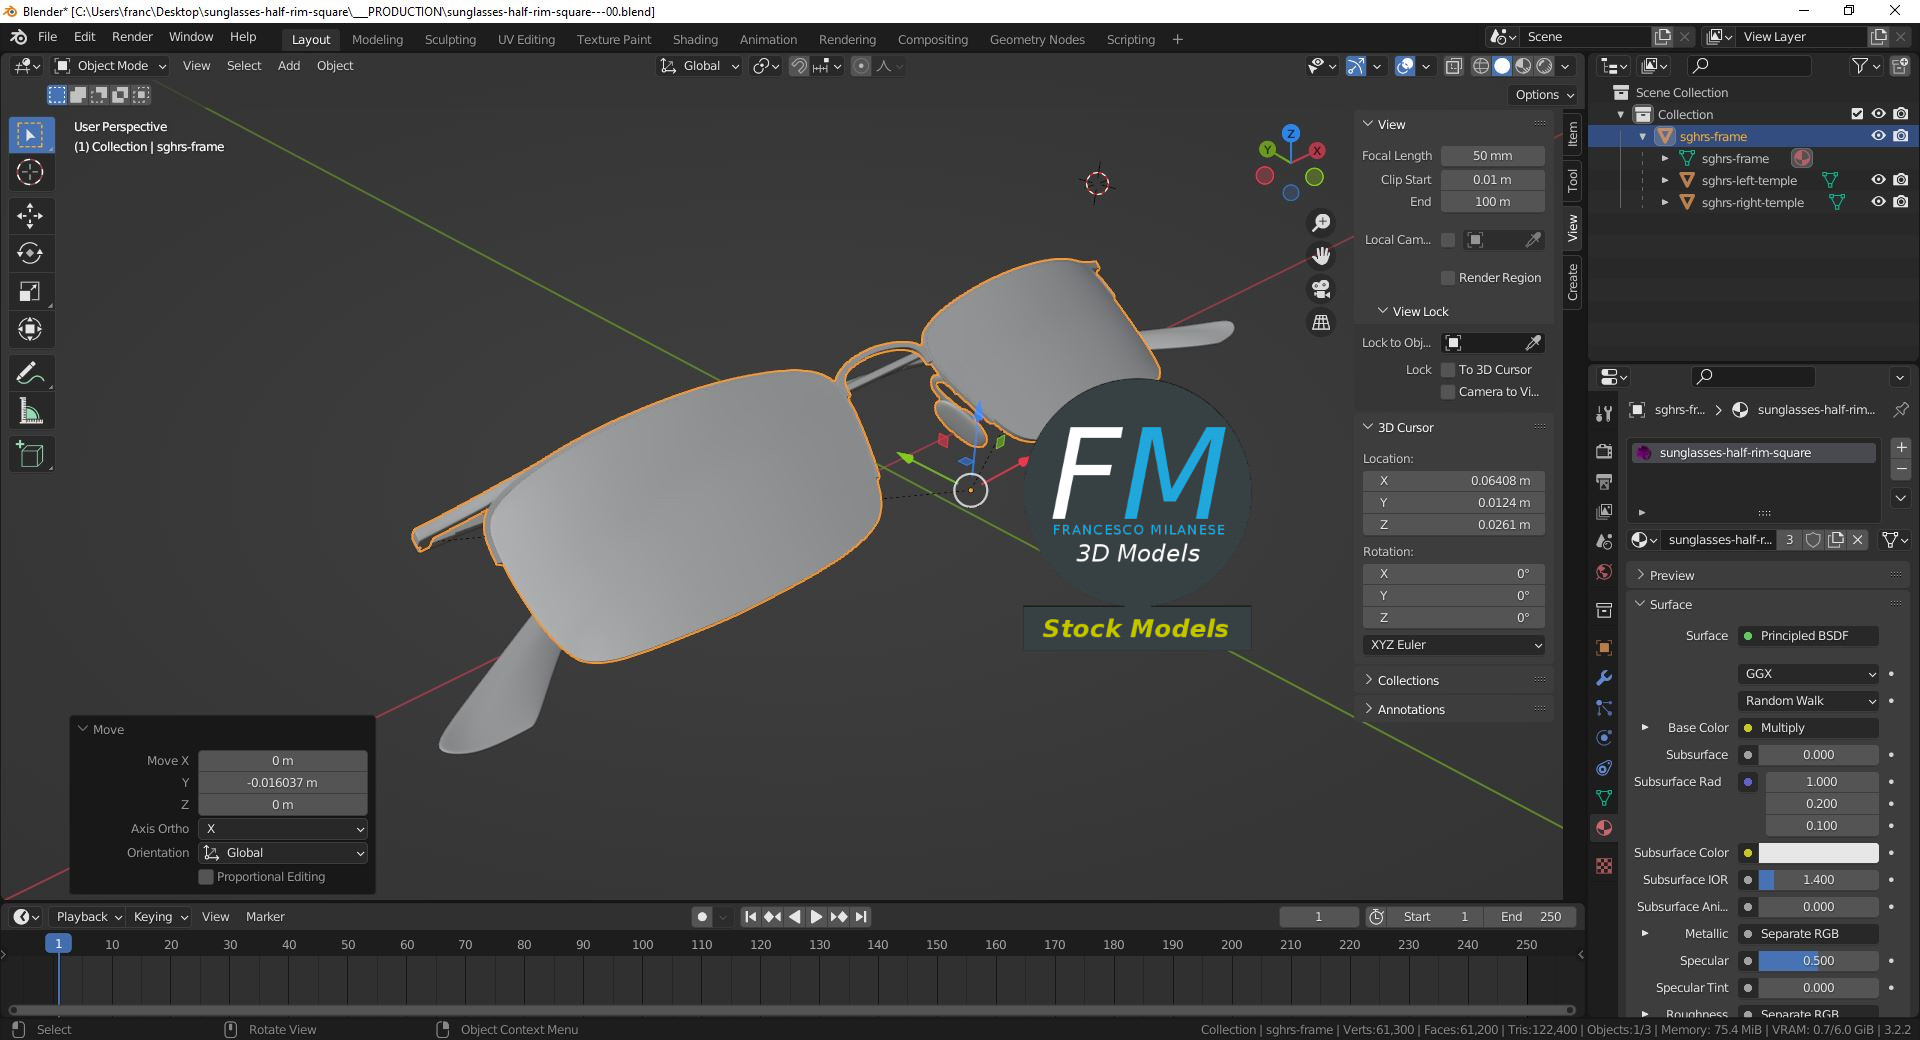
Task: Jump to the timeline end frame
Action: pos(861,916)
